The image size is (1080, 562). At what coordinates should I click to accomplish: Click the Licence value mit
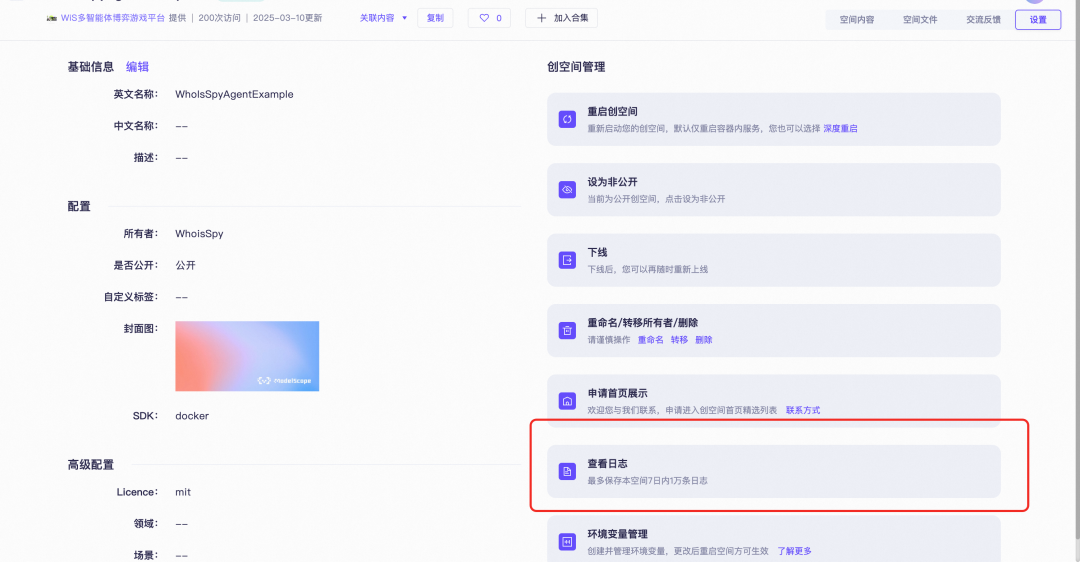click(183, 492)
